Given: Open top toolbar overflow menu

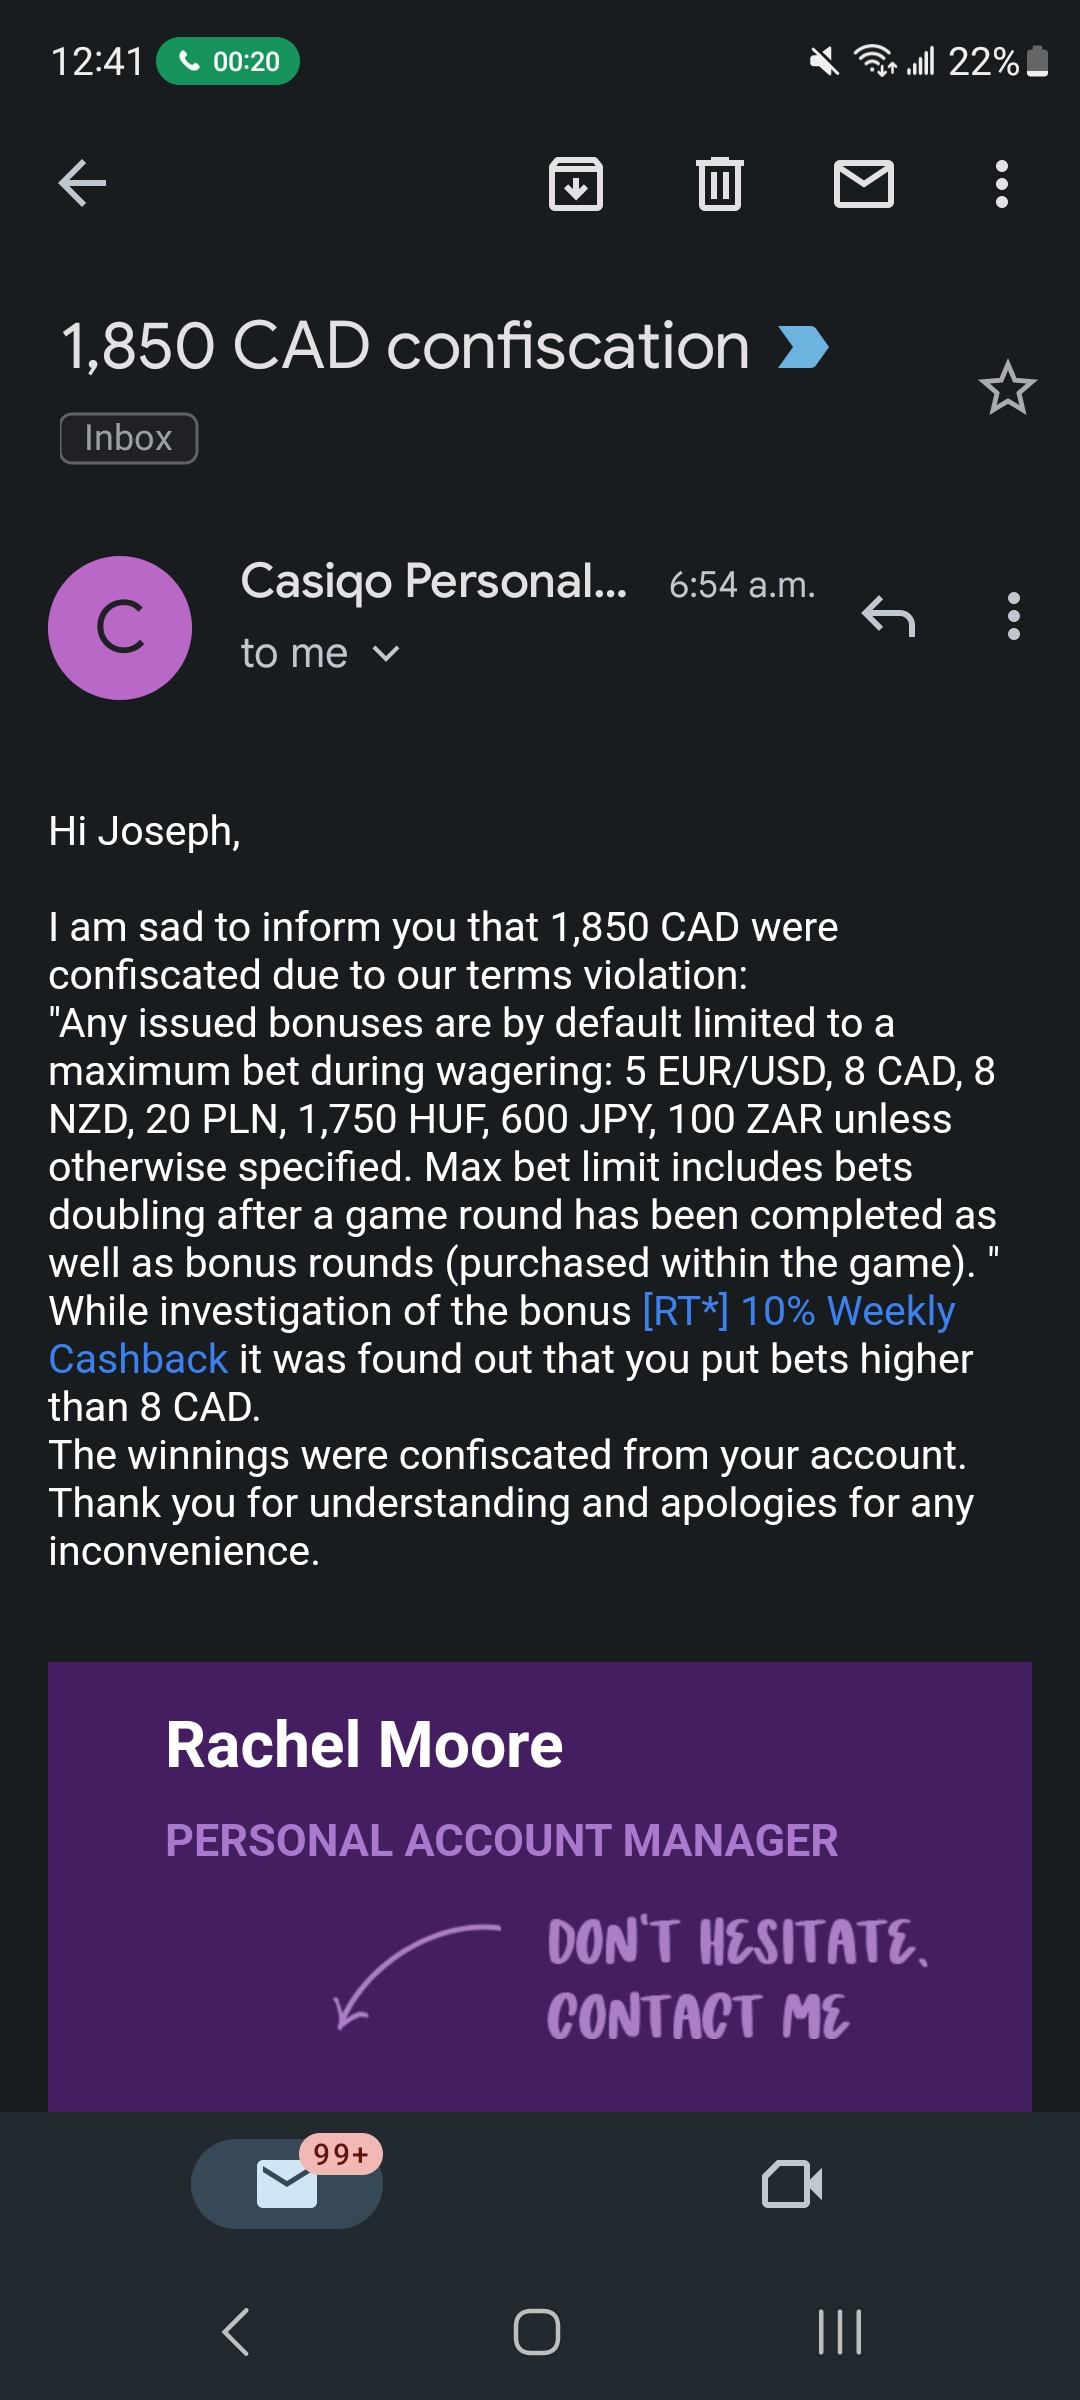Looking at the screenshot, I should [1002, 184].
